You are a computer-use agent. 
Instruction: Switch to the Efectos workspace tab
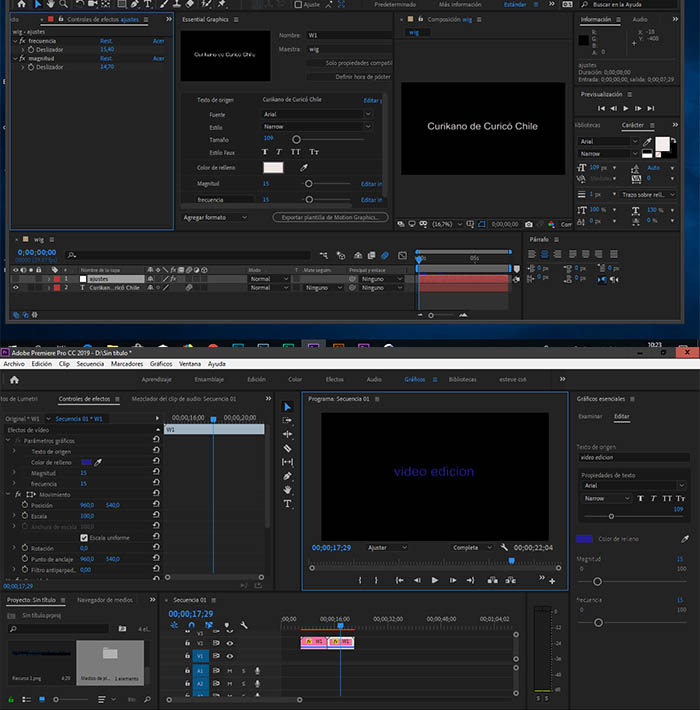(x=335, y=379)
